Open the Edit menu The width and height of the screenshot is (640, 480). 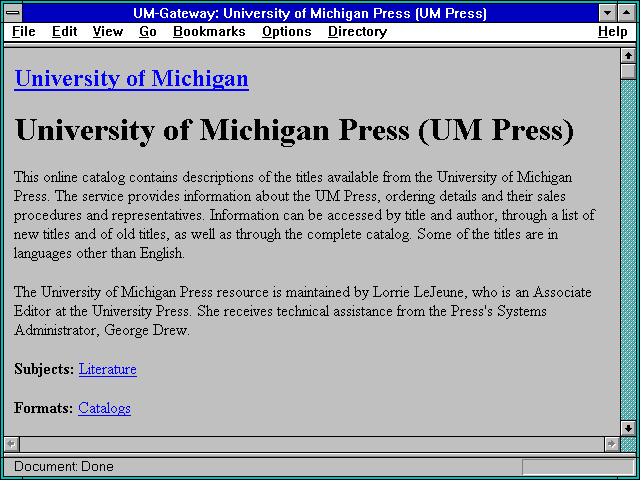tap(64, 32)
